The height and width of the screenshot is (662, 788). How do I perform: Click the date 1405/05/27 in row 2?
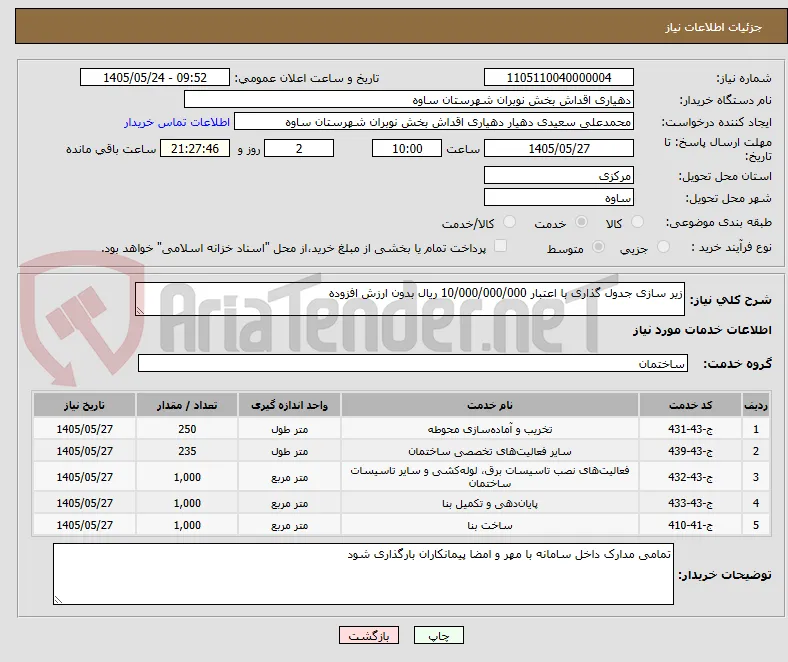(x=84, y=451)
